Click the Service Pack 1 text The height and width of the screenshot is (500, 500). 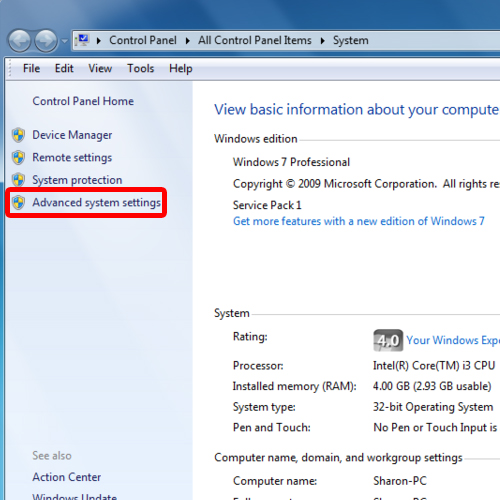pyautogui.click(x=267, y=205)
